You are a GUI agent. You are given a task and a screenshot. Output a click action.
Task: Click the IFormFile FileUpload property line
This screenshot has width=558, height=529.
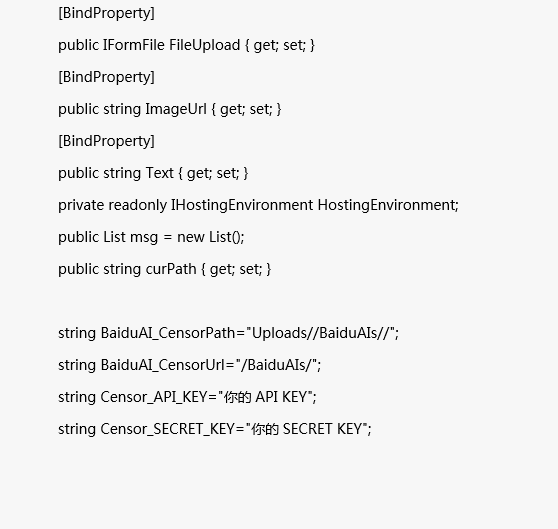point(186,46)
